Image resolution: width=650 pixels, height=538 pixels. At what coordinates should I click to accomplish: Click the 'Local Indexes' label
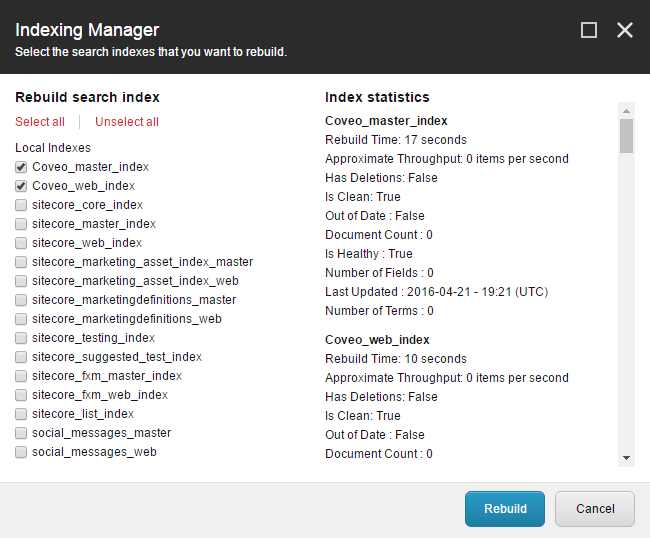pyautogui.click(x=53, y=148)
